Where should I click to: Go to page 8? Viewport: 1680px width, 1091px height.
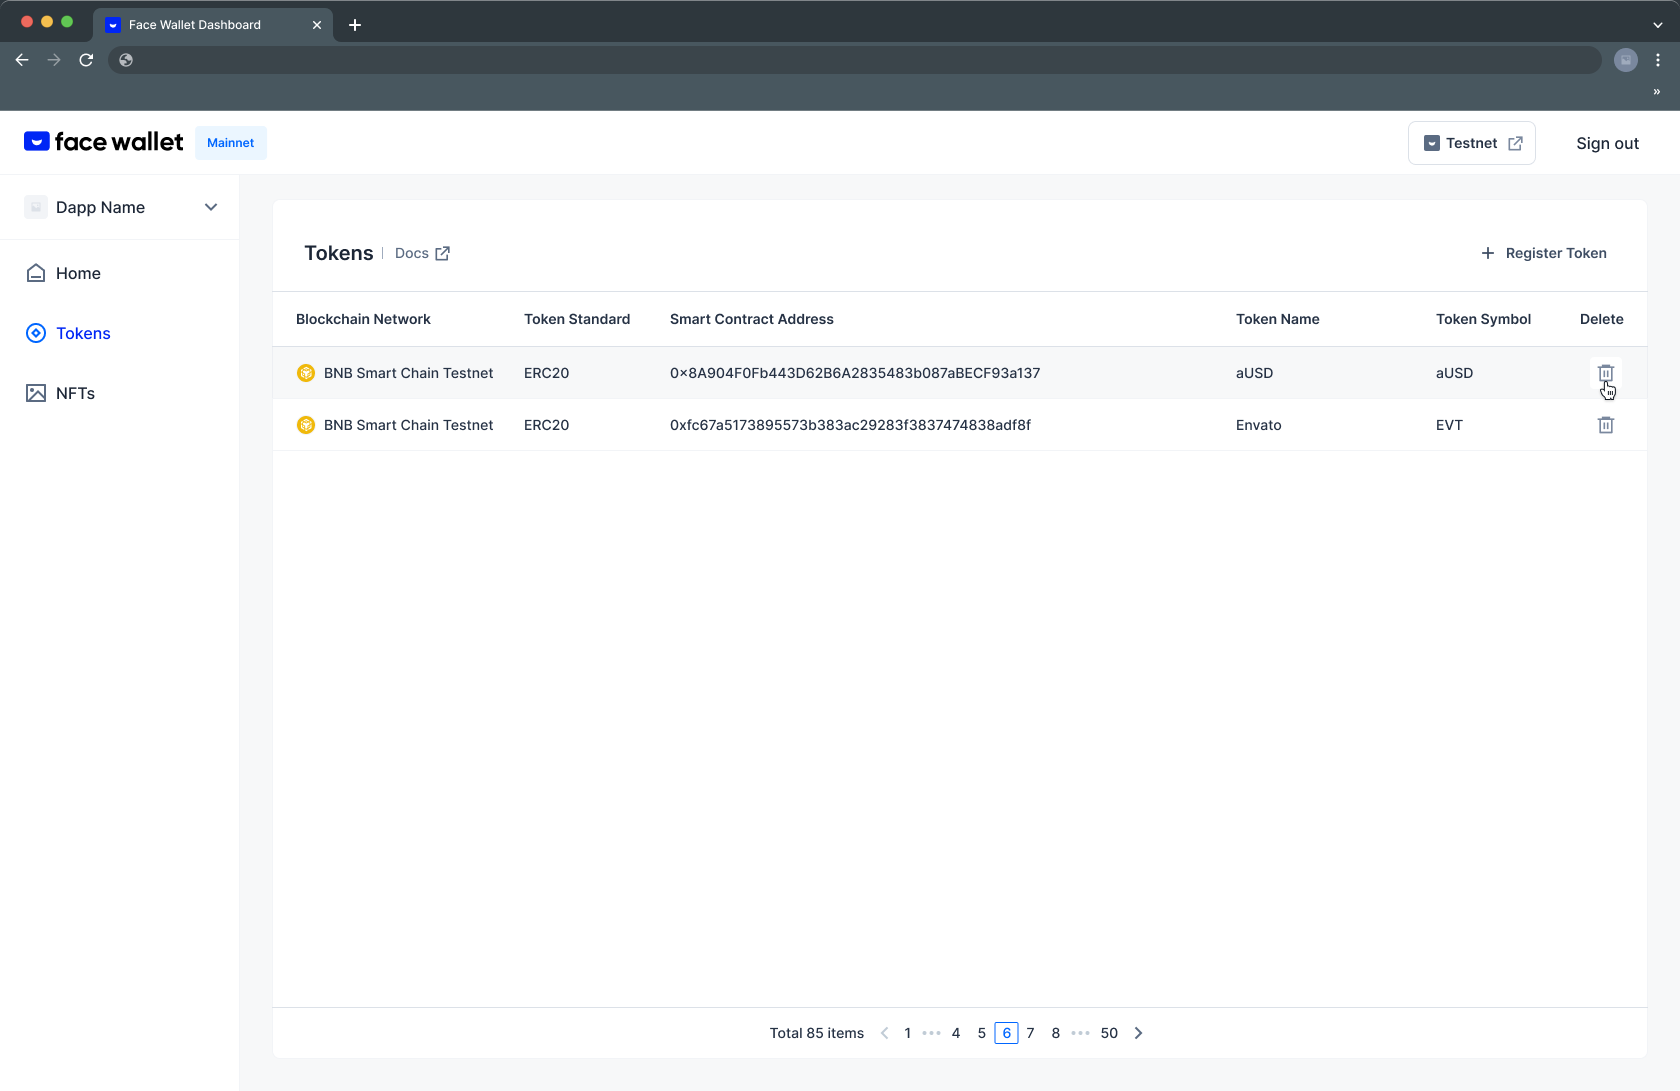1056,1033
